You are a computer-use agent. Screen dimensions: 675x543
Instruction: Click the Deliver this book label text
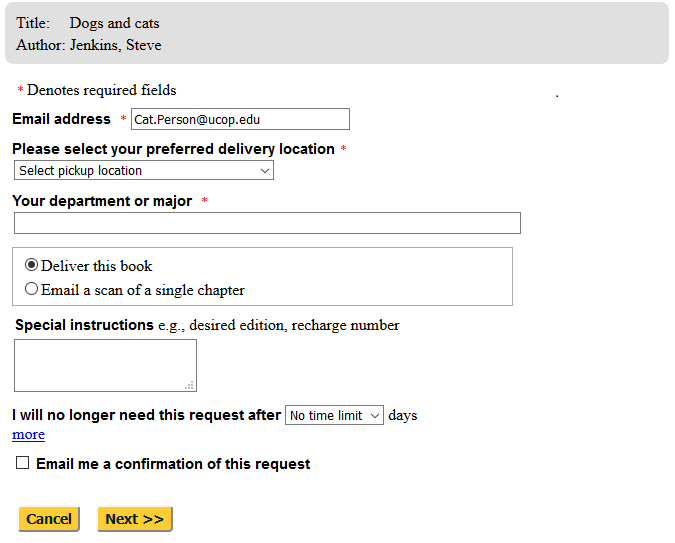click(96, 266)
